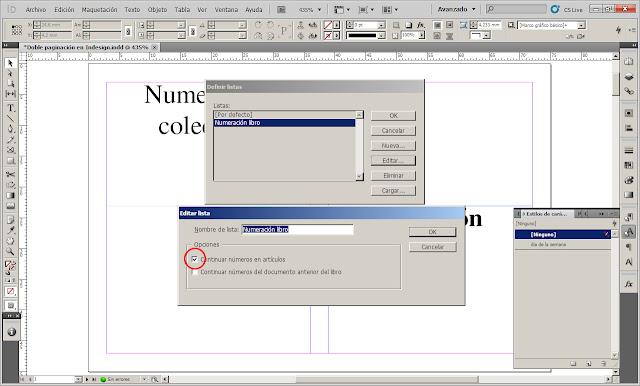The height and width of the screenshot is (386, 640).
Task: Open the Layers panel icon in right dock
Action: click(x=629, y=77)
